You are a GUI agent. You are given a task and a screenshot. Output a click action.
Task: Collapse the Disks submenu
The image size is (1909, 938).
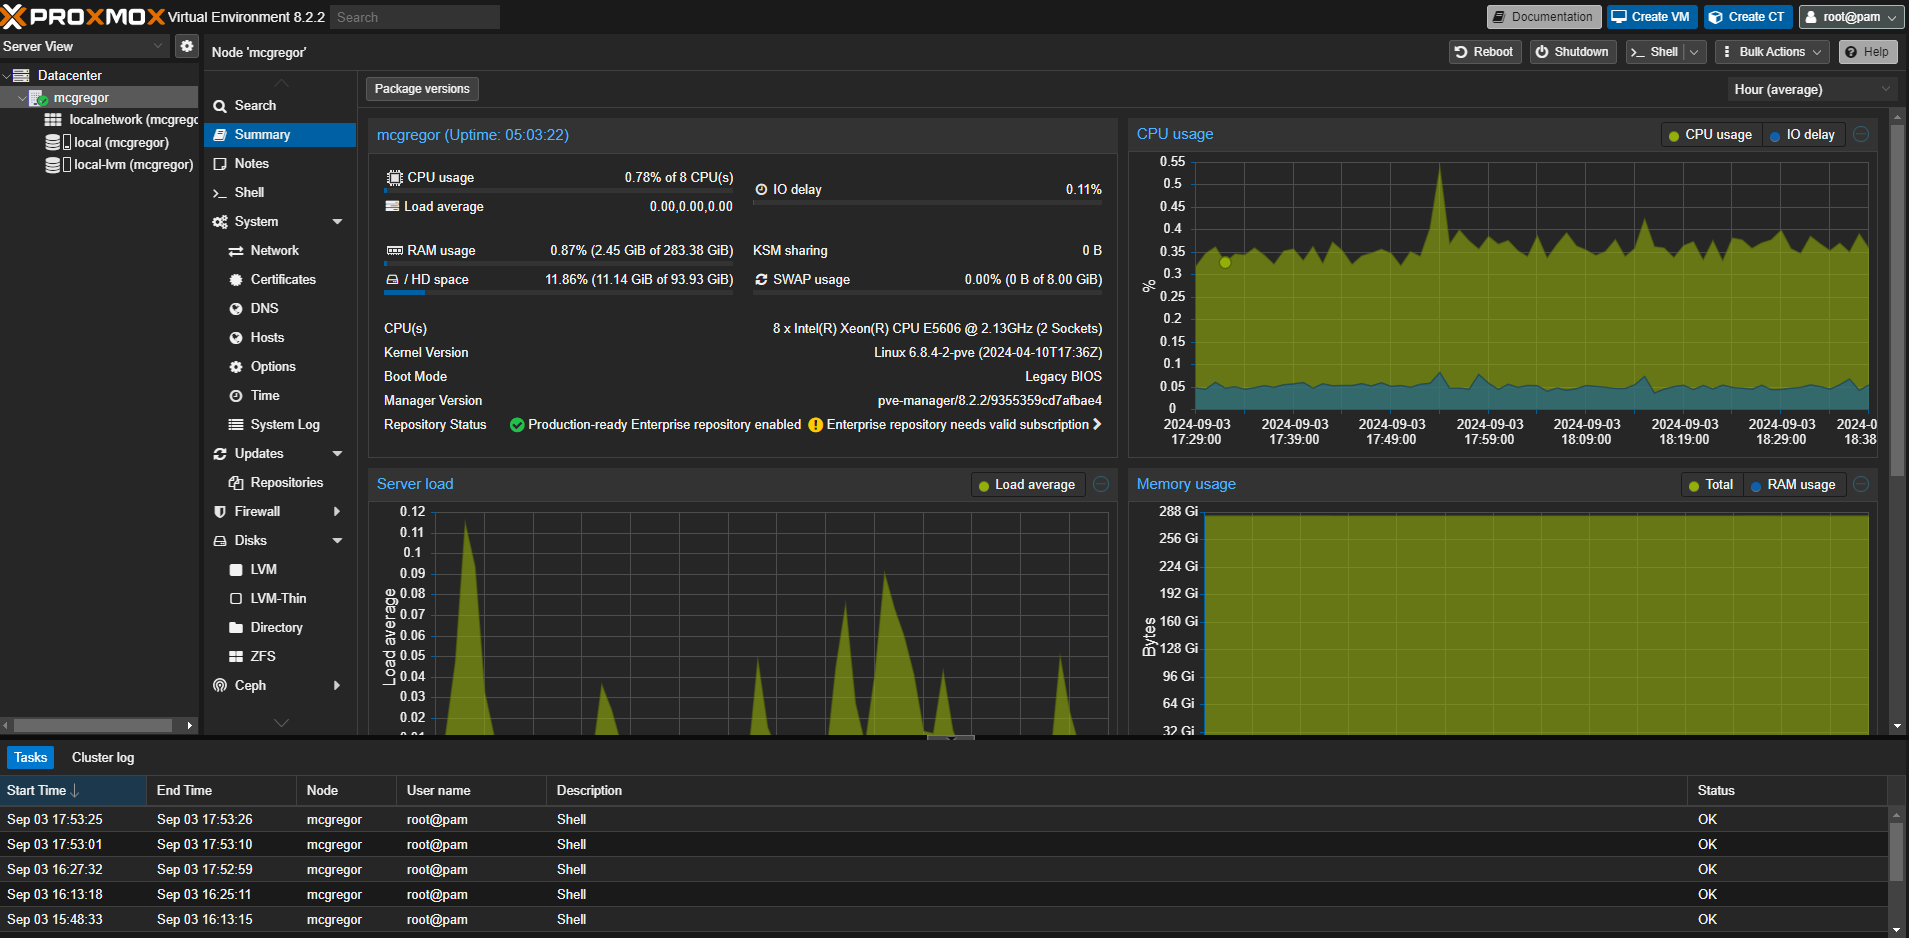pyautogui.click(x=337, y=541)
